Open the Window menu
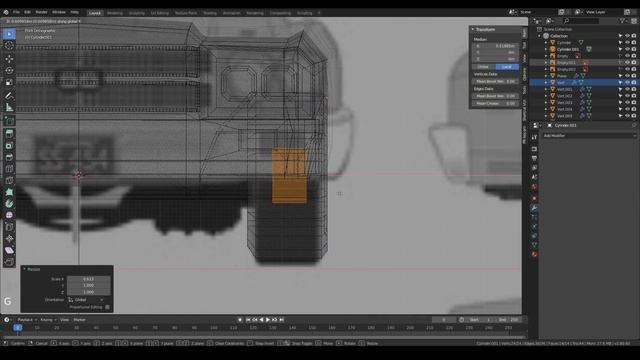Screen dimensions: 640x360 (59, 13)
